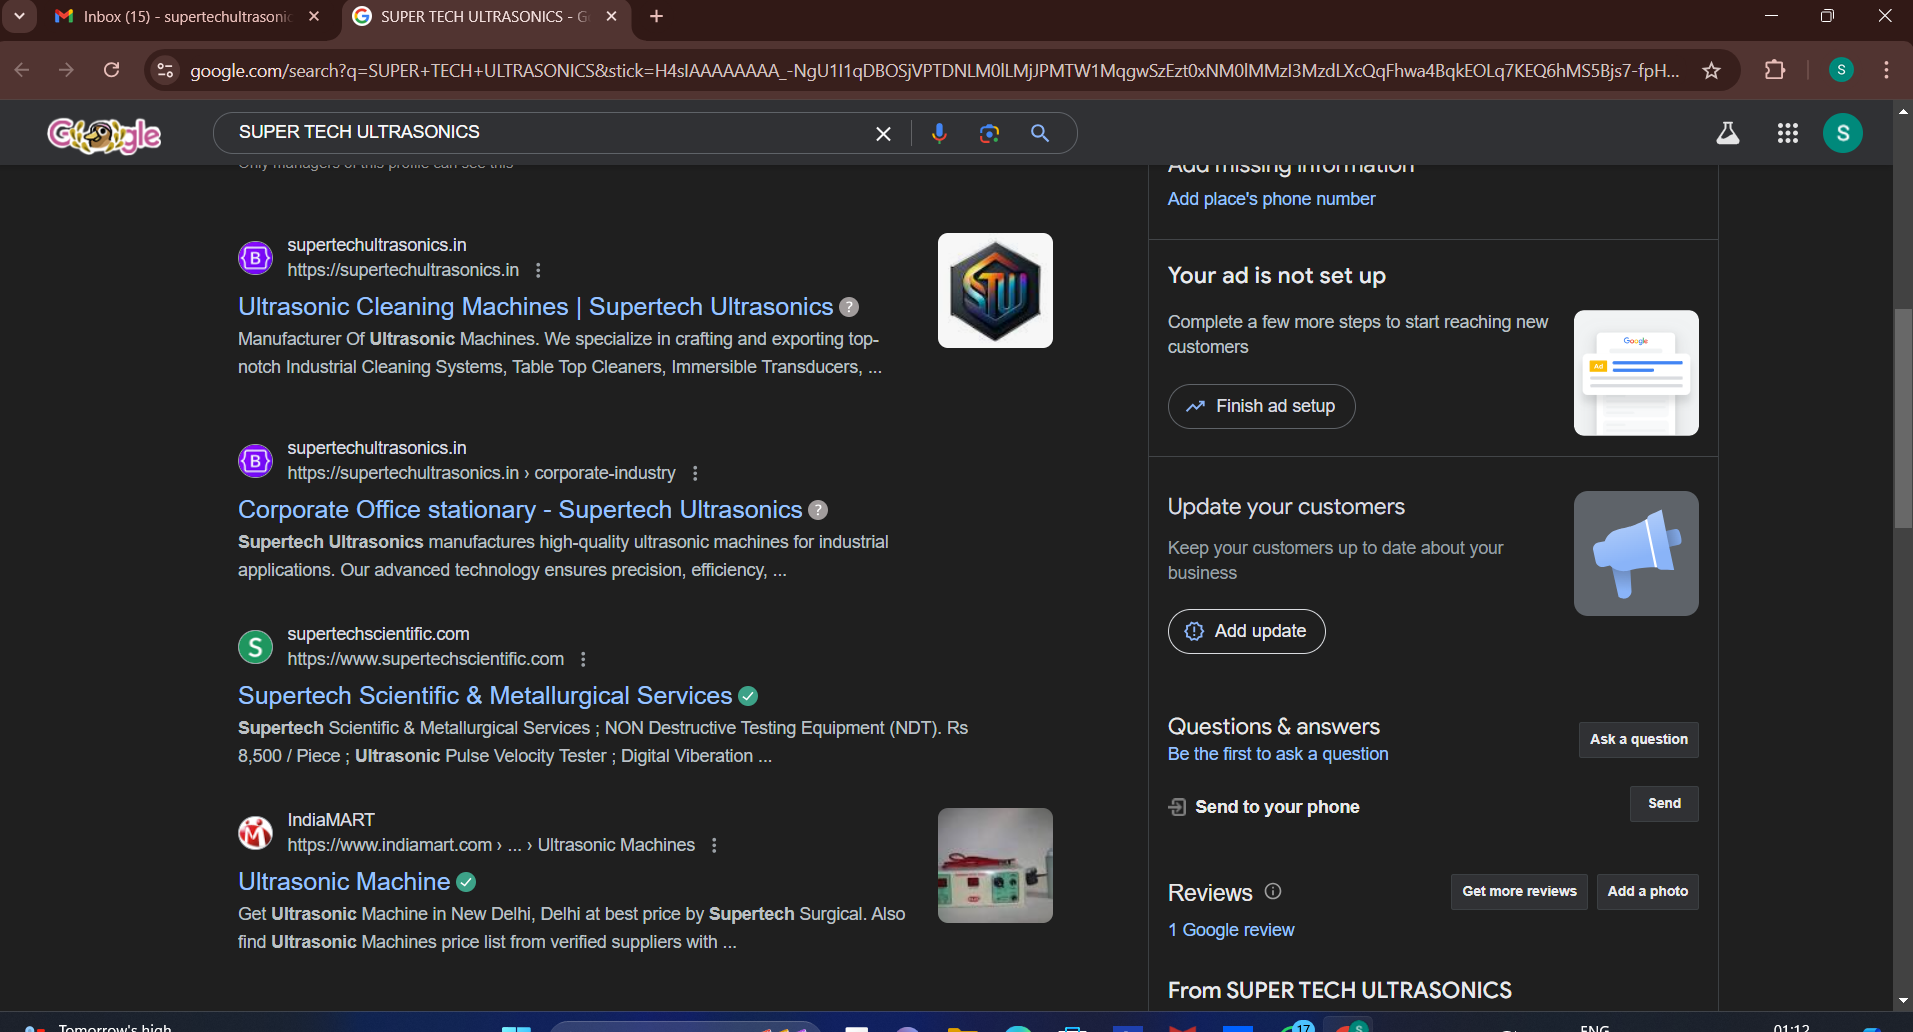Click the page vertical scrollbar thumb

pos(1903,418)
